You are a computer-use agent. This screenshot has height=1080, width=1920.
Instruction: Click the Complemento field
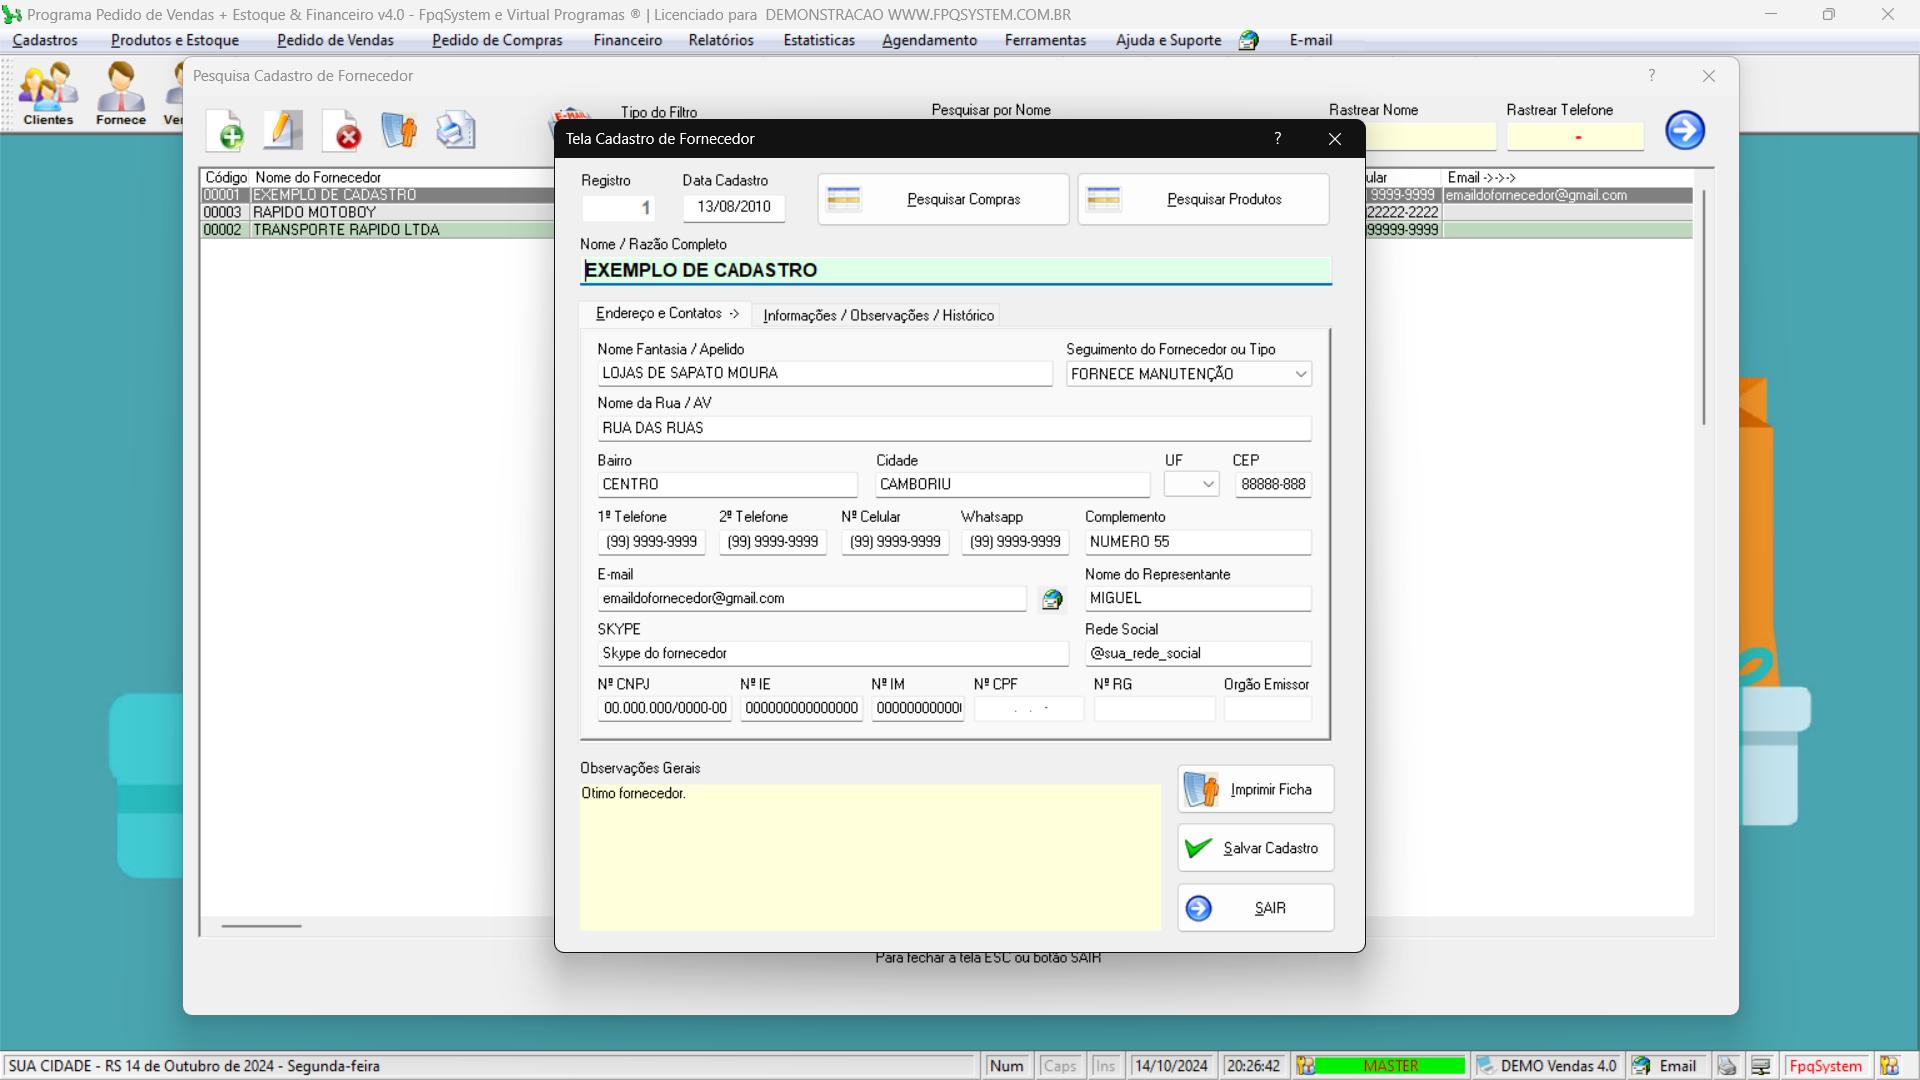tap(1198, 543)
